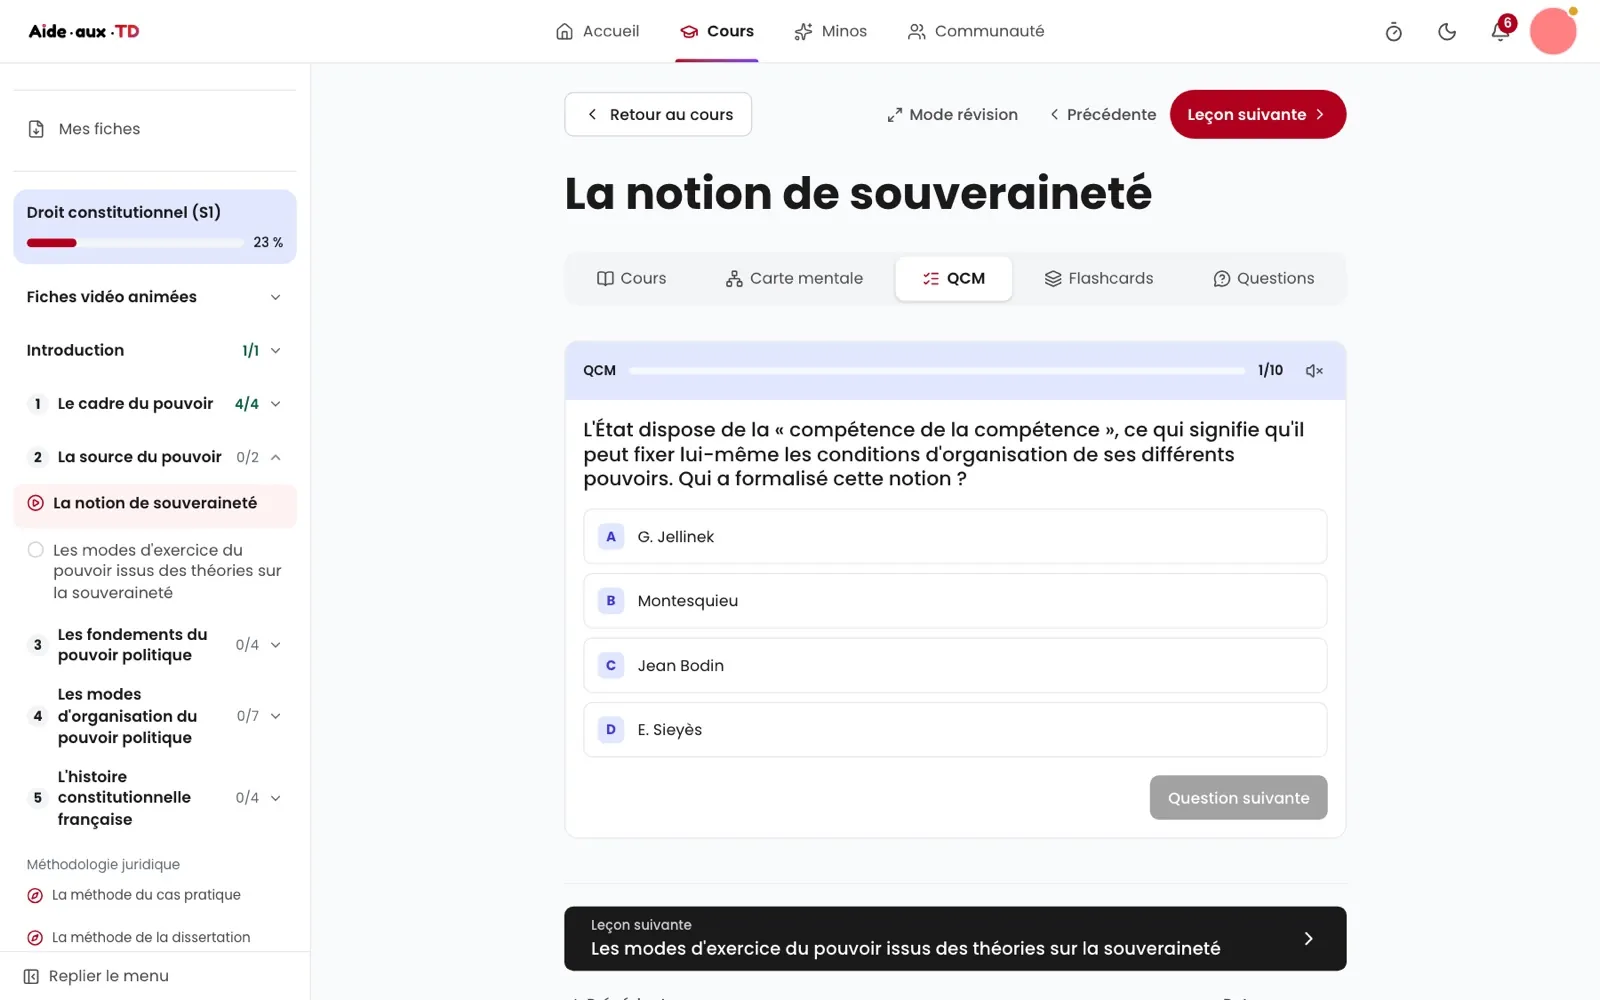The image size is (1600, 1000).
Task: Toggle dark mode moon icon
Action: [1447, 32]
